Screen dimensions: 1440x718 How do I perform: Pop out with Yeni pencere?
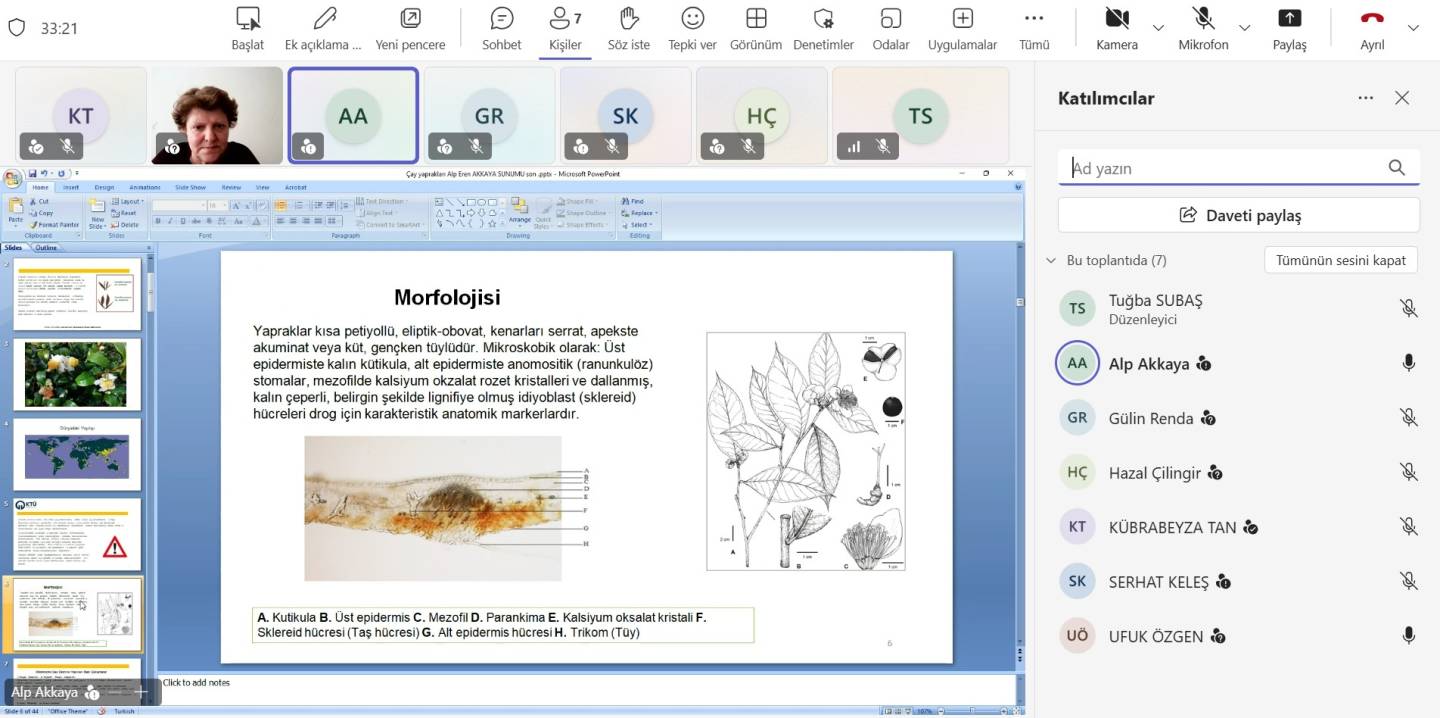[x=410, y=28]
